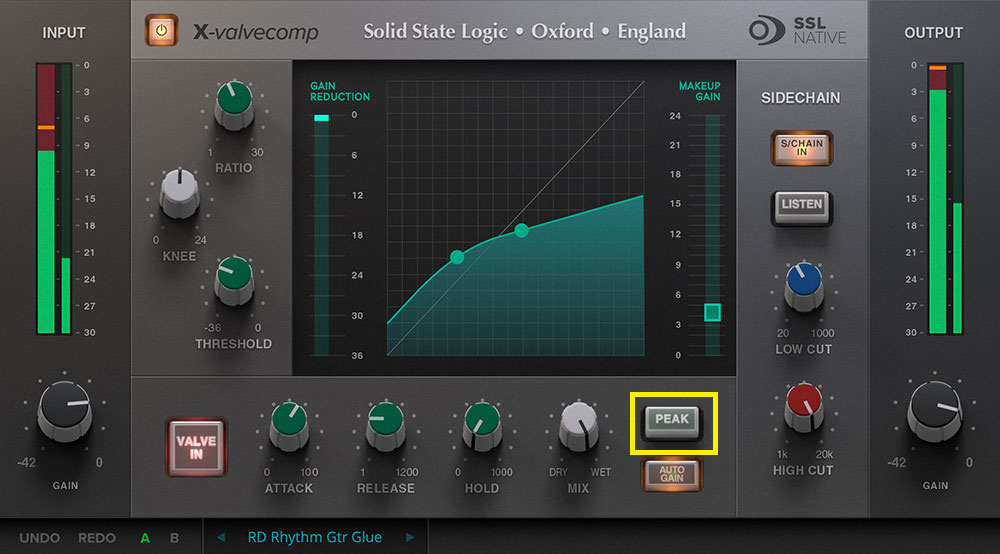Open the RD Rhythm Gtr Glue preset list
This screenshot has height=554, width=1000.
(x=315, y=537)
